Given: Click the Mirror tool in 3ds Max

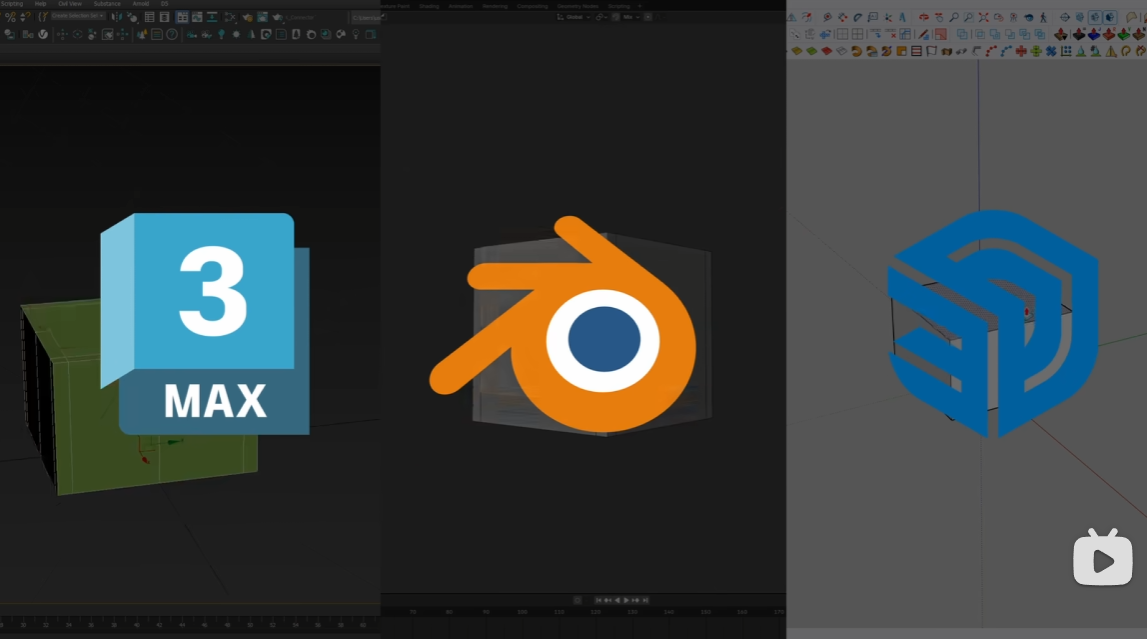Looking at the screenshot, I should point(116,17).
